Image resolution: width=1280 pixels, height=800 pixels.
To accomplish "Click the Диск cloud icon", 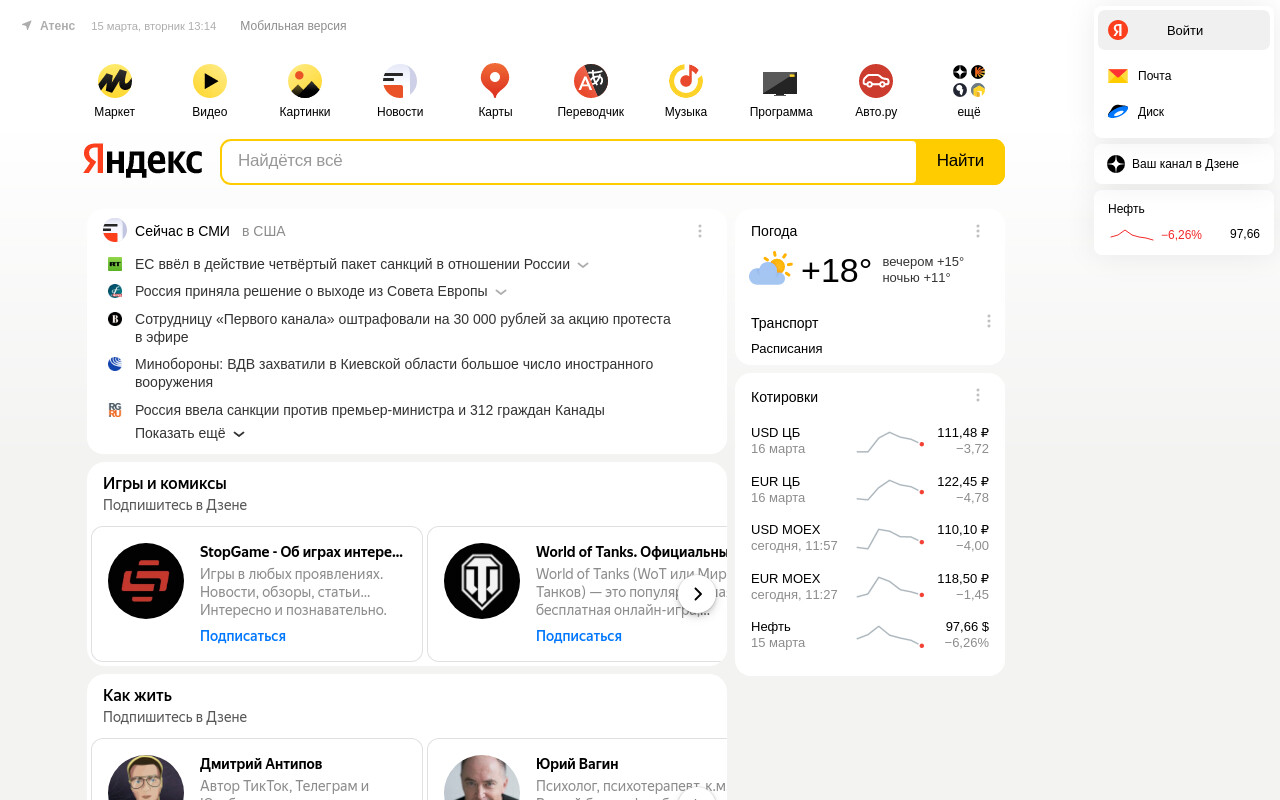I will pyautogui.click(x=1118, y=112).
